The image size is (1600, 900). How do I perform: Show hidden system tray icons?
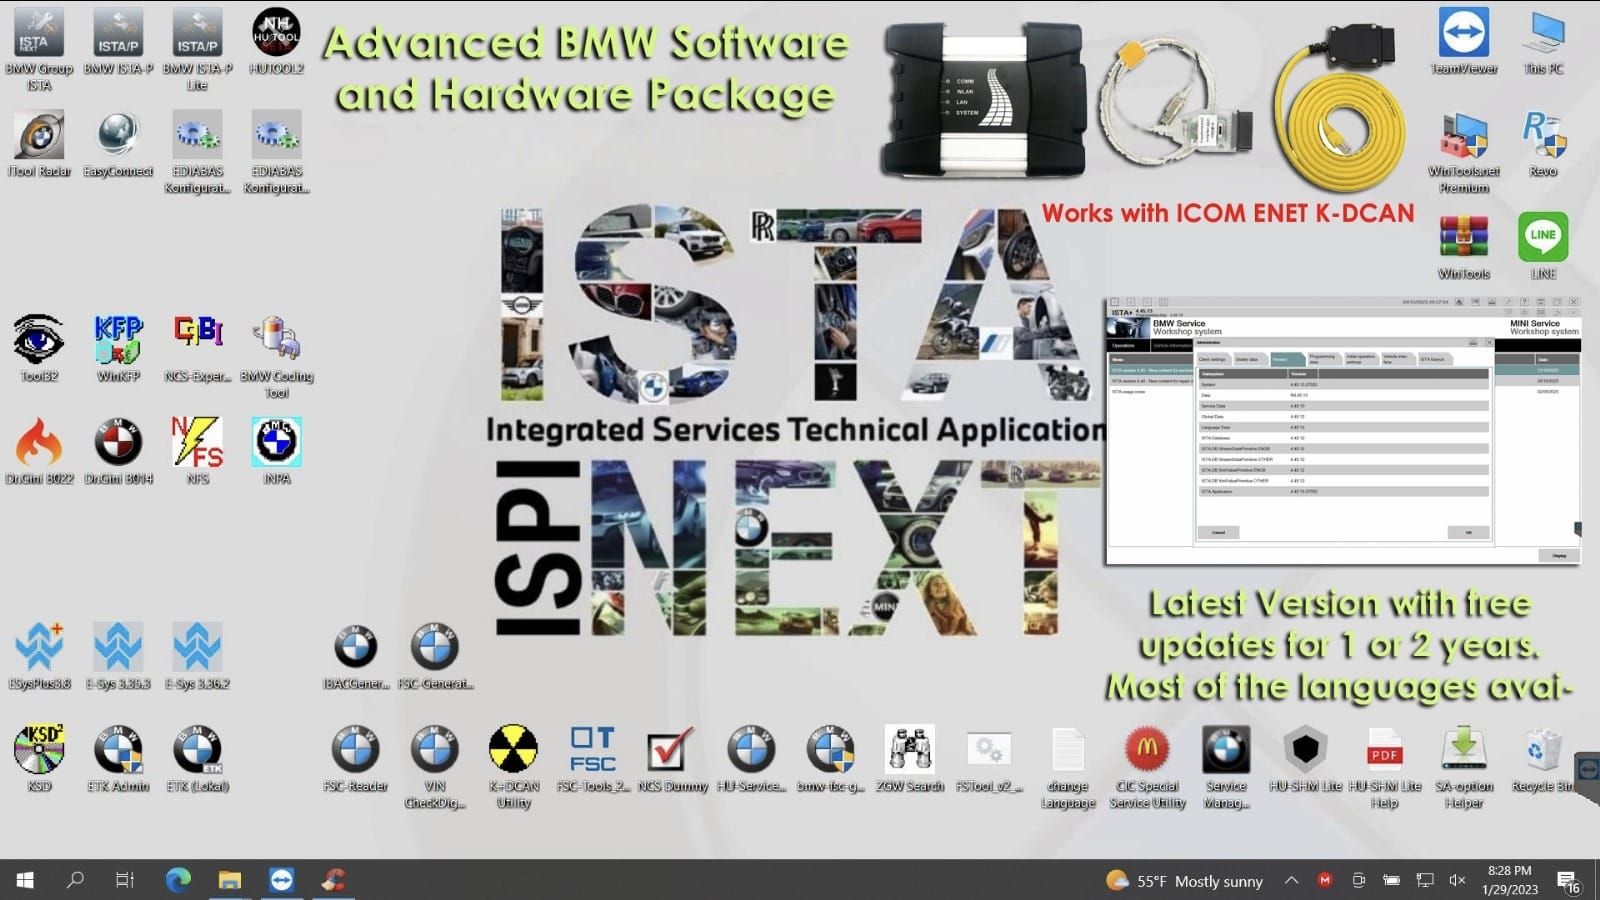pos(1291,881)
